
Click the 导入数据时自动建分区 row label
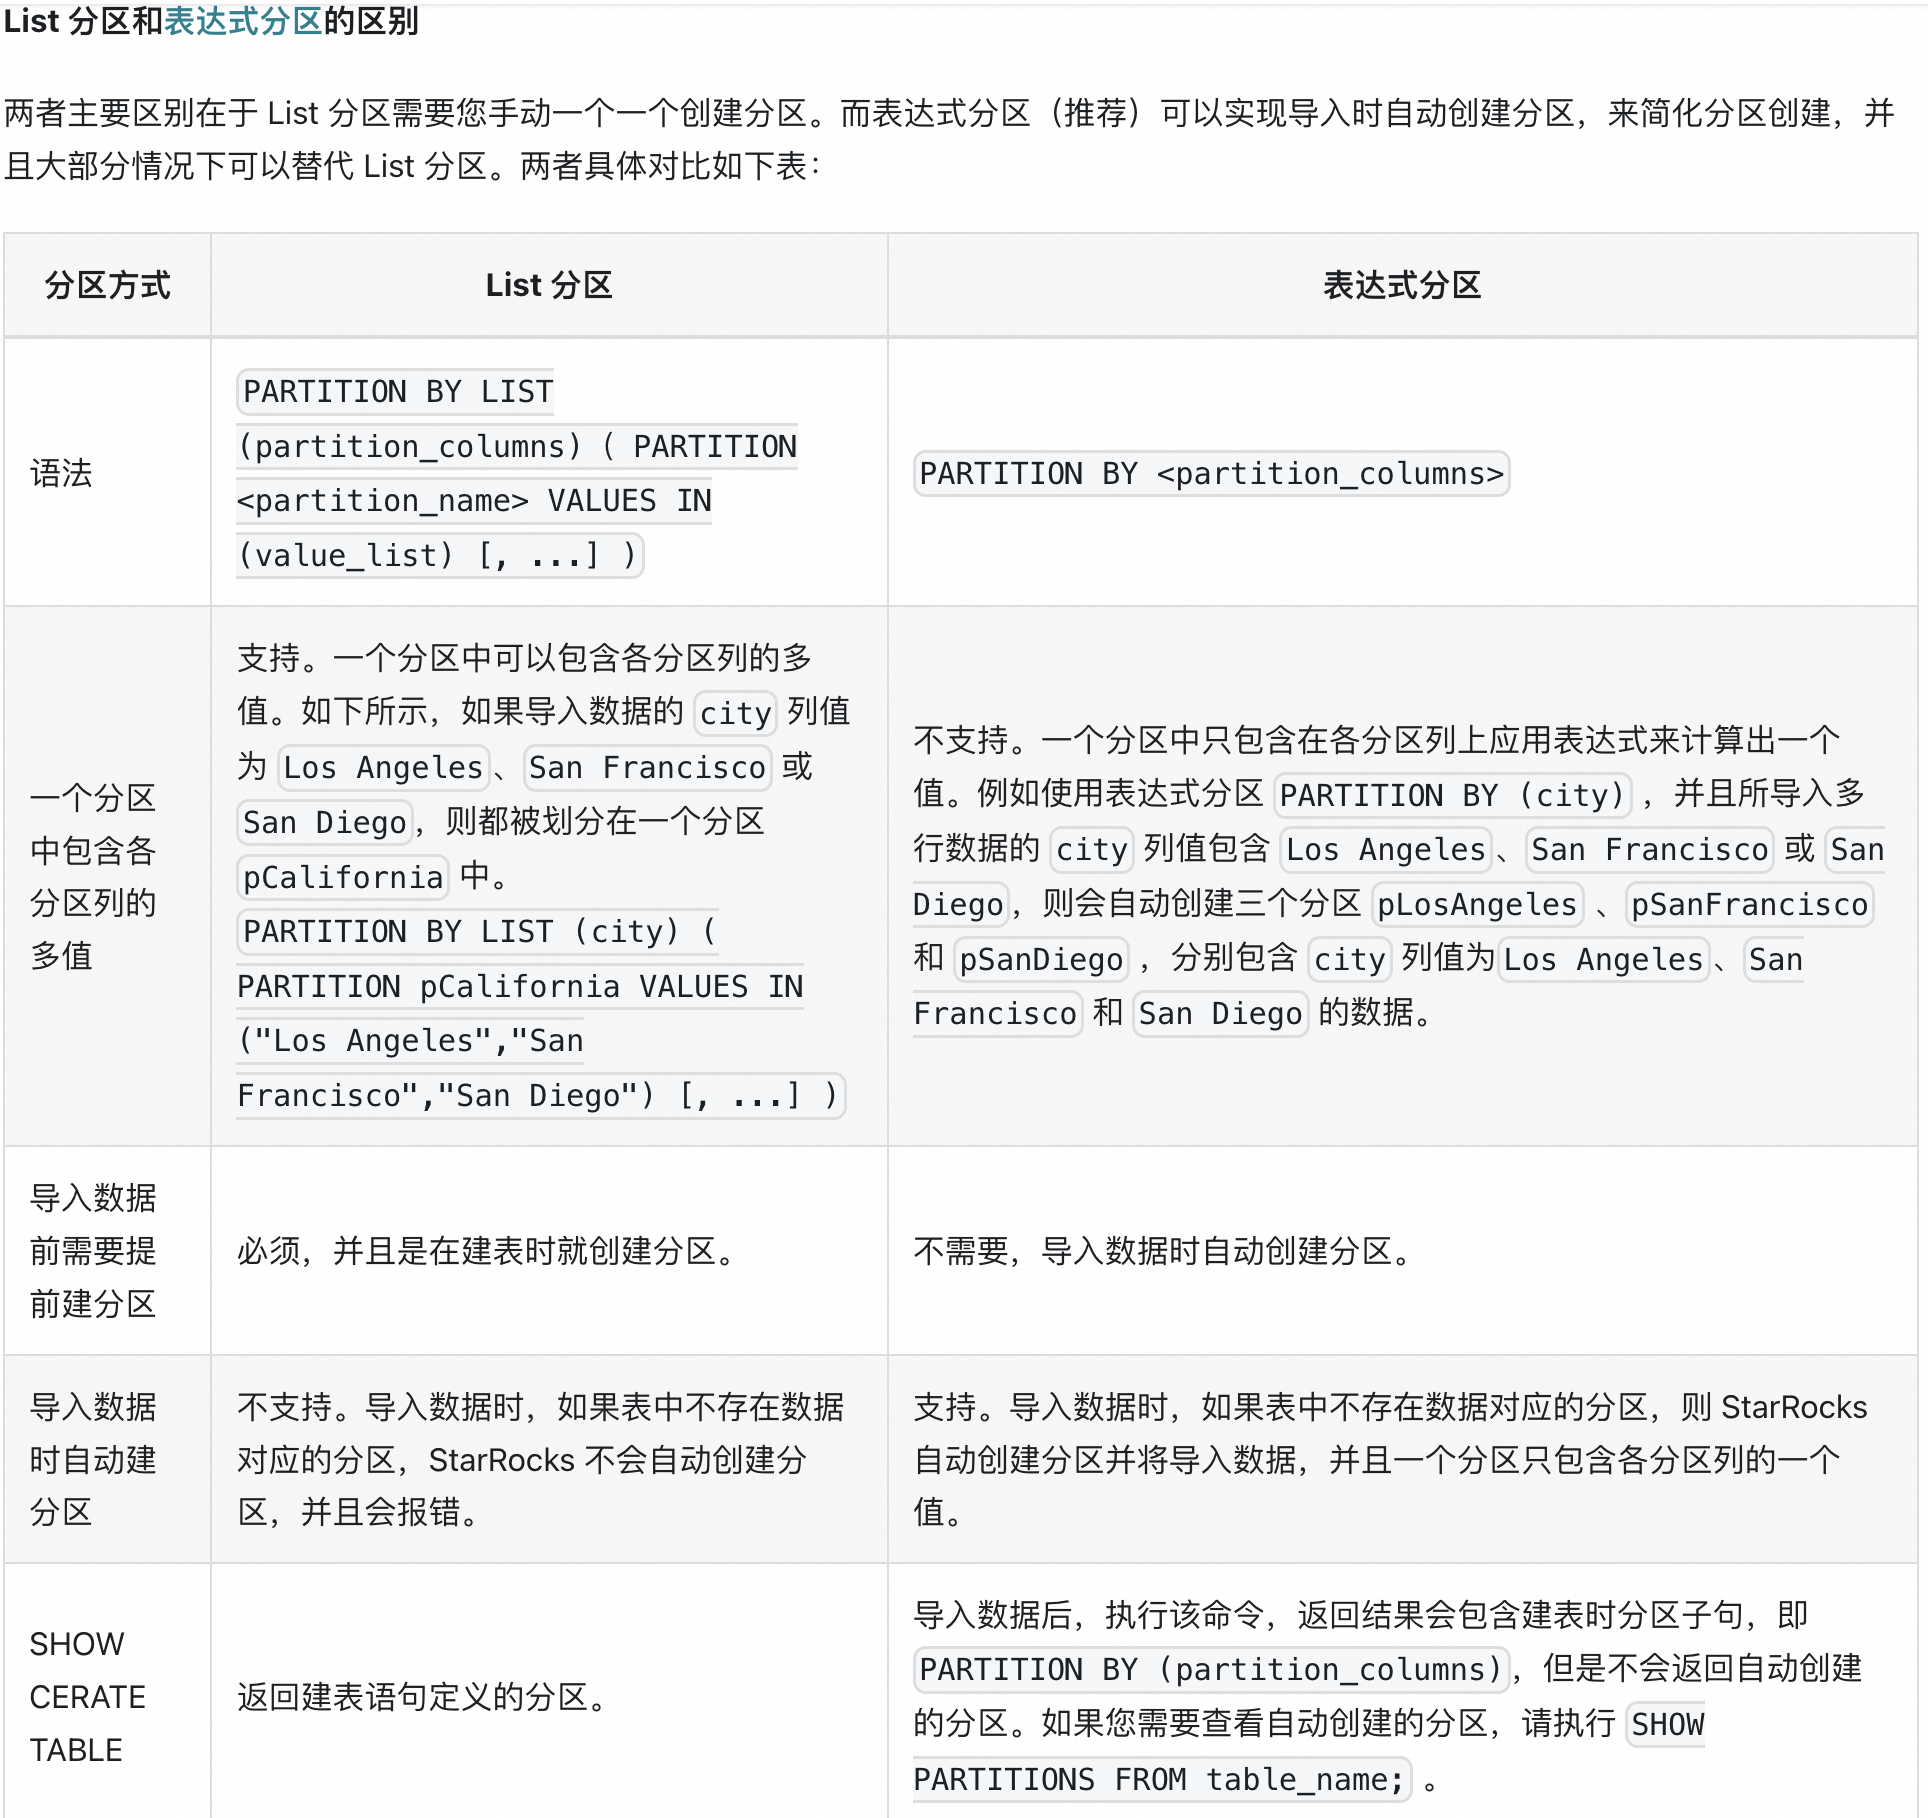tap(93, 1460)
